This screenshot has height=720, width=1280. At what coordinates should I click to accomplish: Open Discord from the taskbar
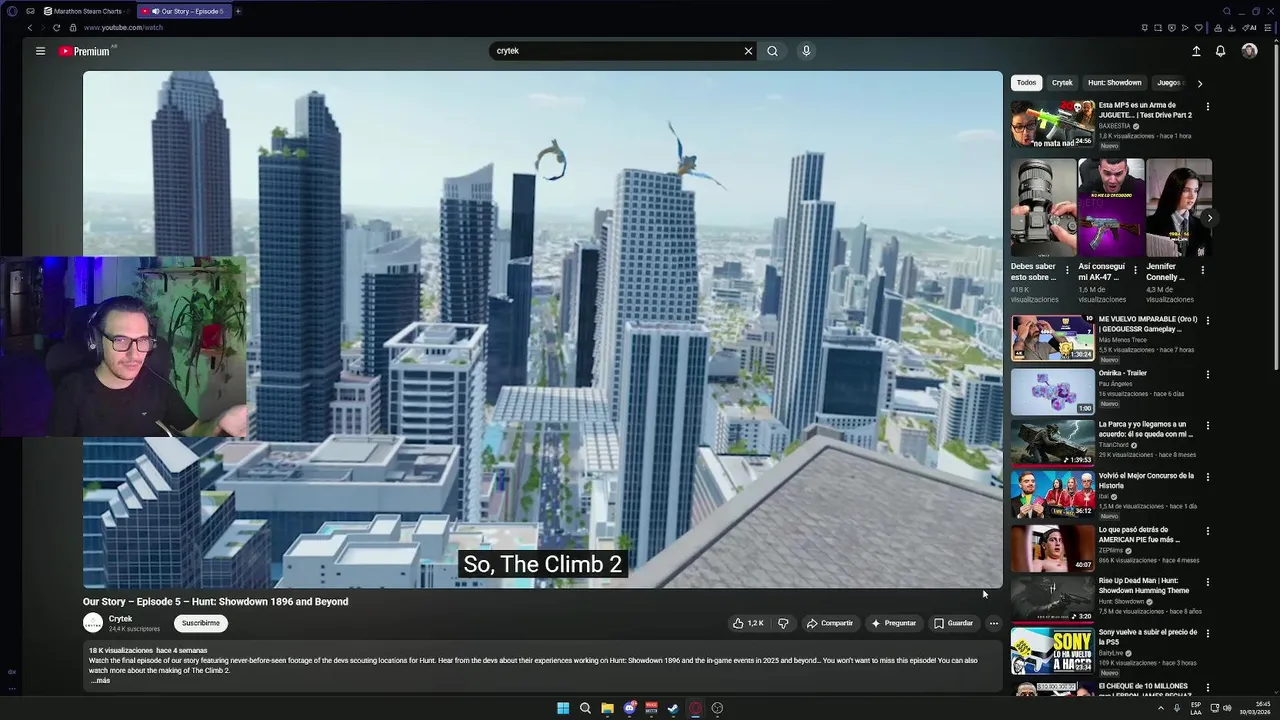pyautogui.click(x=629, y=708)
